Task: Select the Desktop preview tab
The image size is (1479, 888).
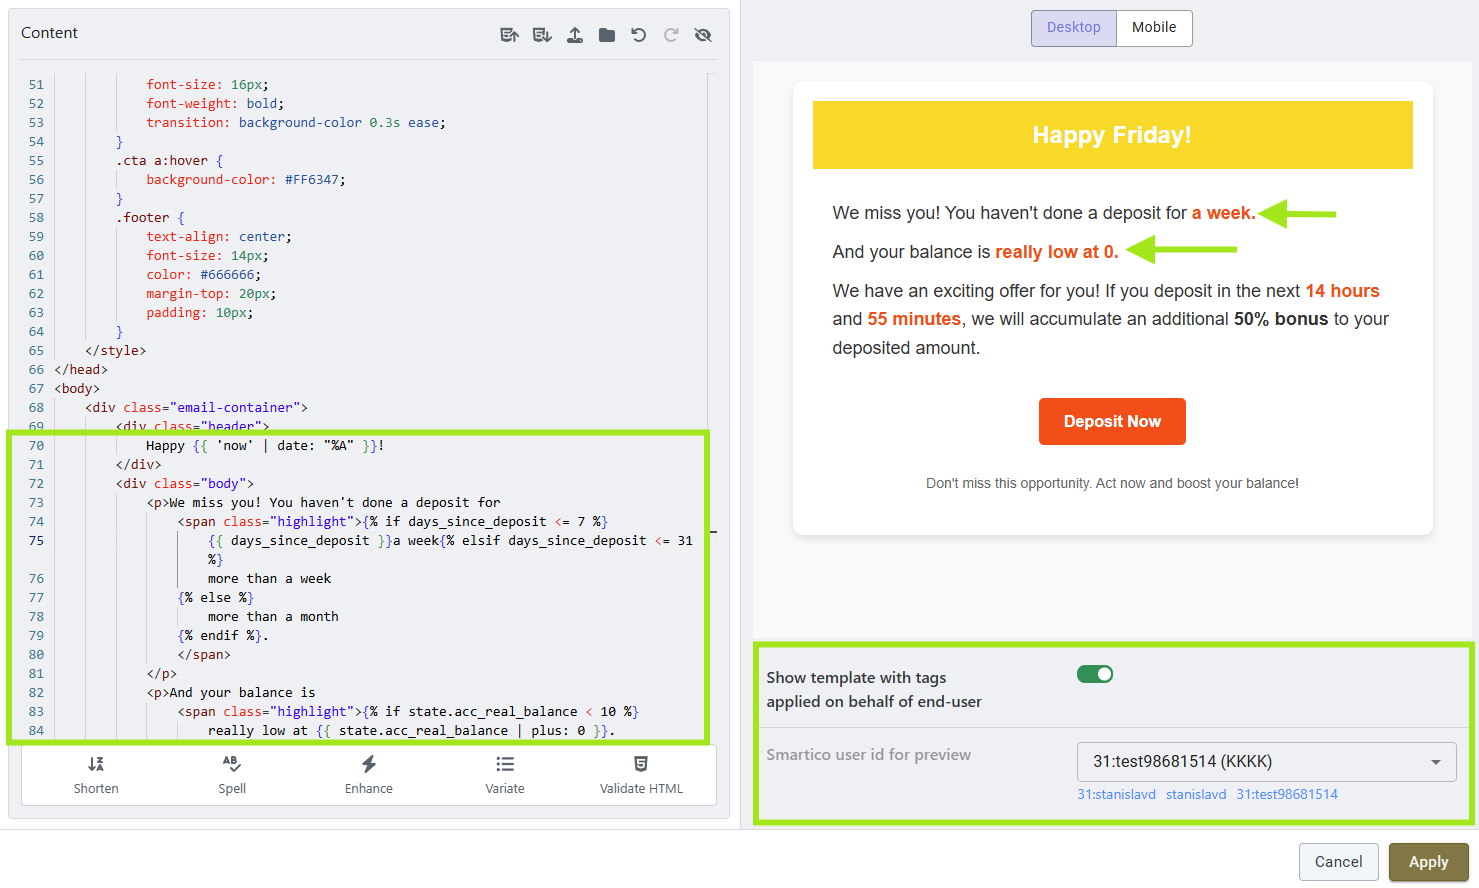Action: 1074,28
